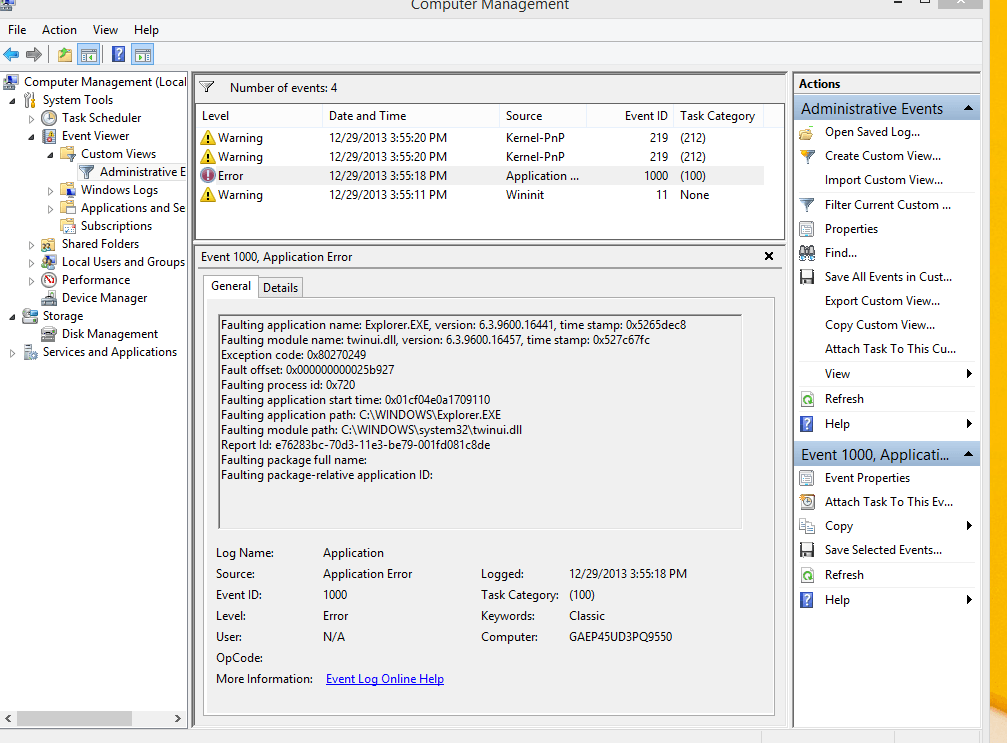Open the View submenu arrow in Actions
The height and width of the screenshot is (743, 1007).
click(x=969, y=374)
